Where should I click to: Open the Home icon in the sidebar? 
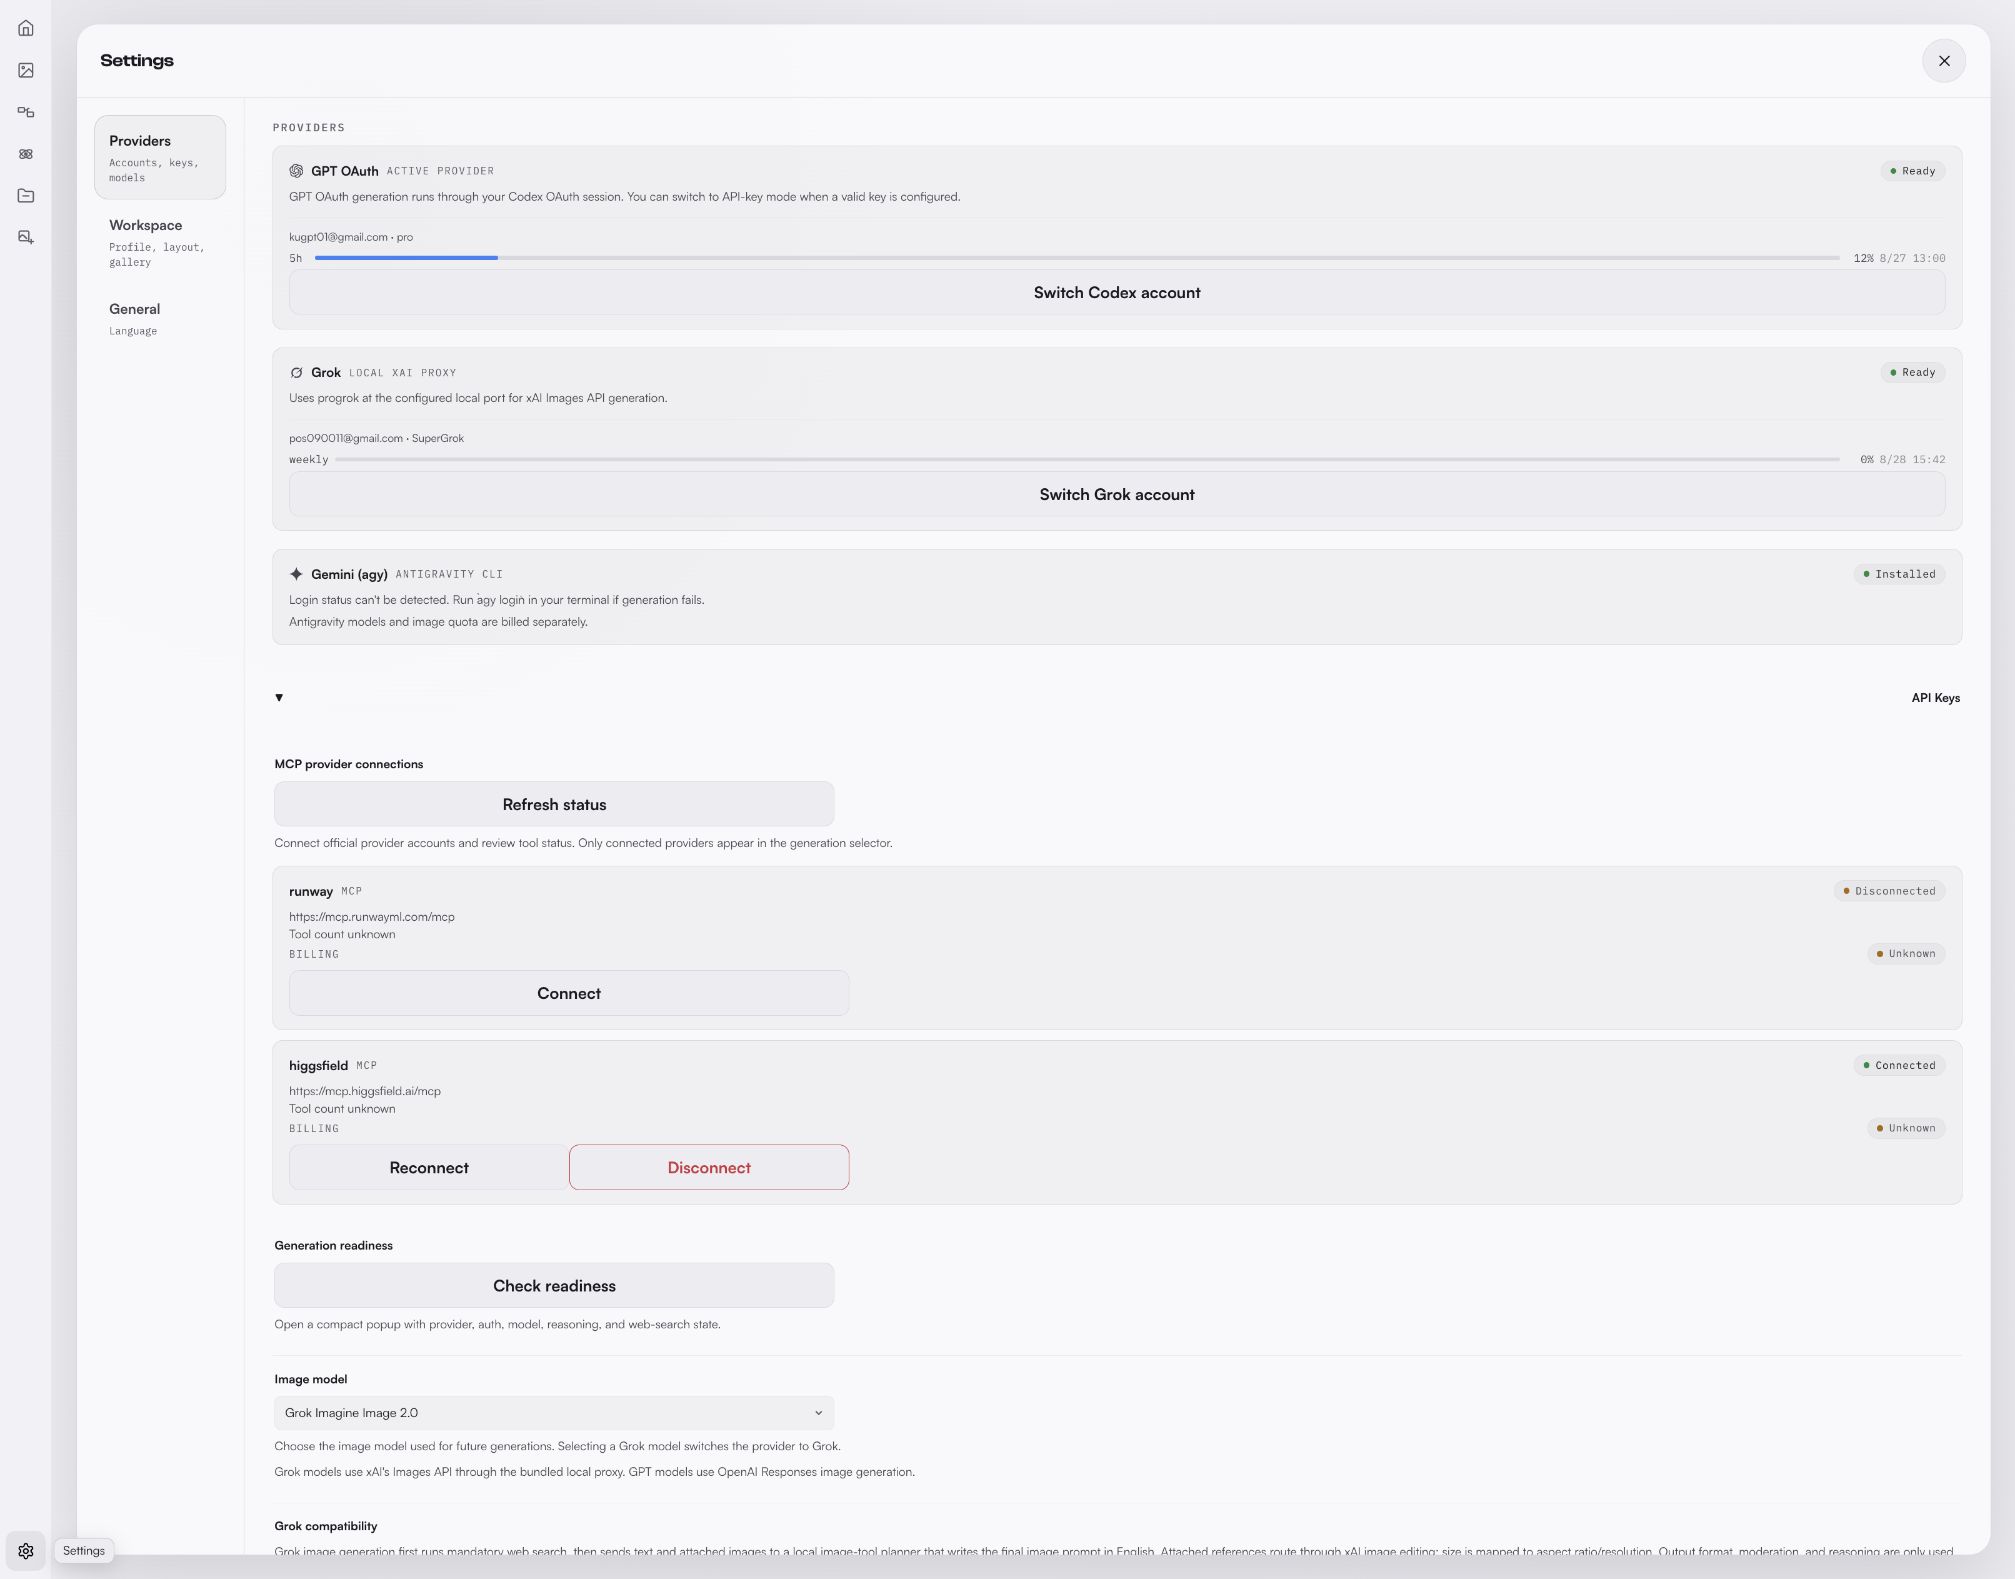point(26,28)
